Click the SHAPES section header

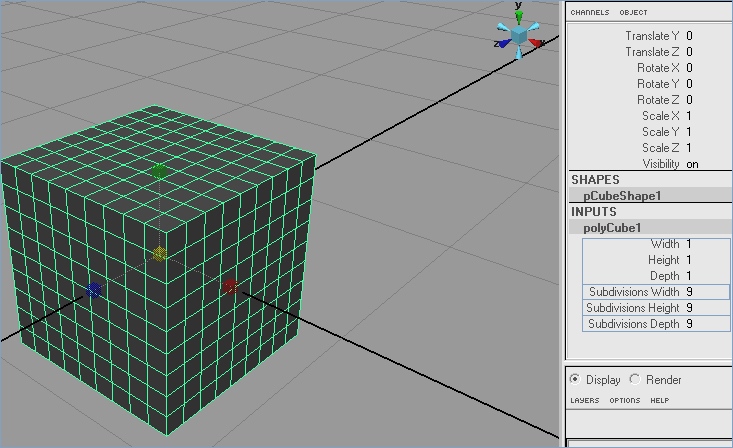point(595,180)
